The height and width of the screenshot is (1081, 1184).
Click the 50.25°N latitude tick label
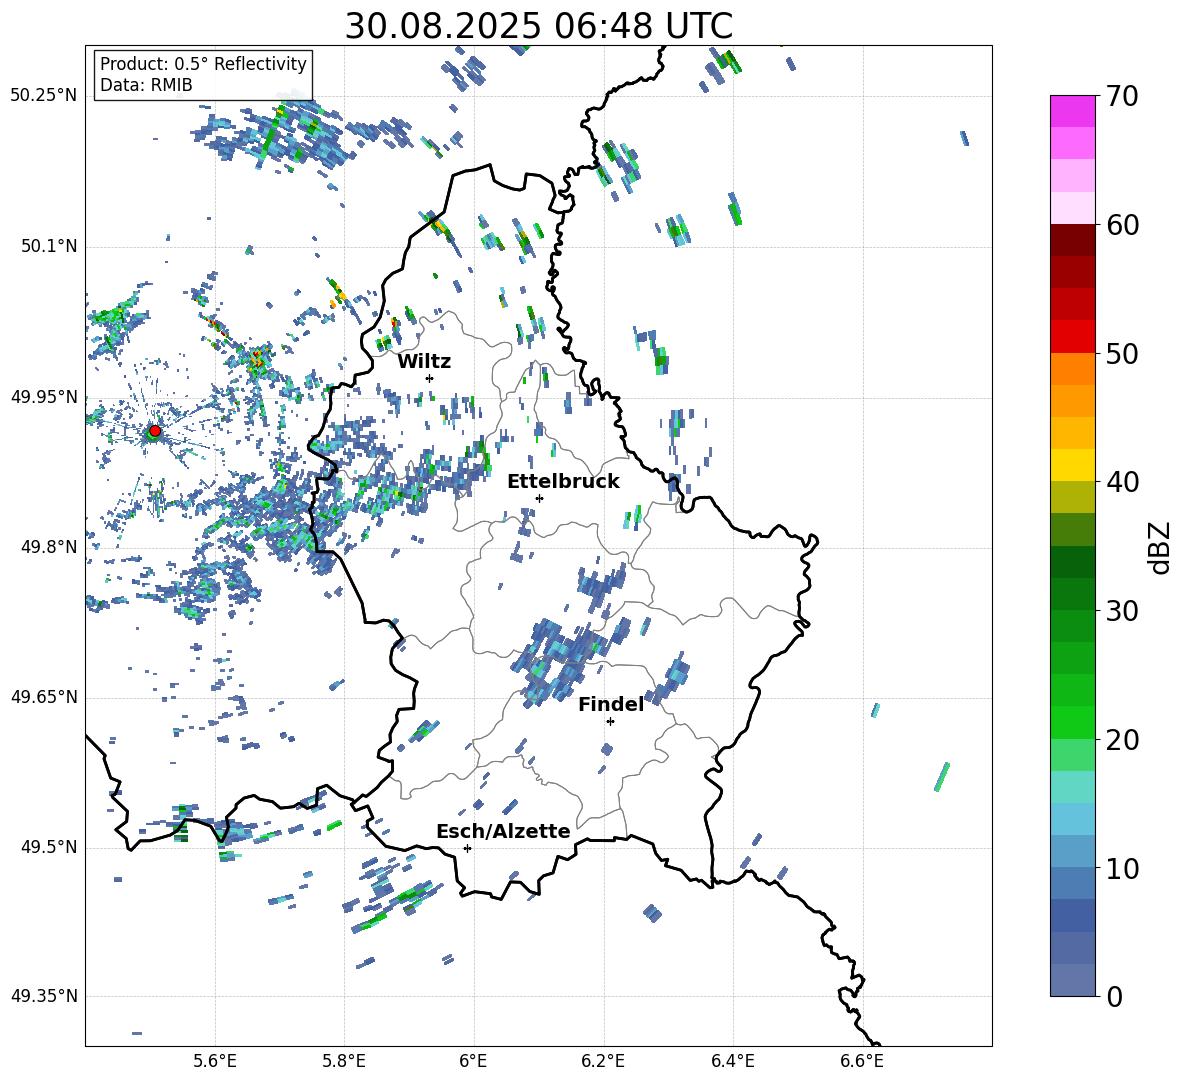(44, 96)
